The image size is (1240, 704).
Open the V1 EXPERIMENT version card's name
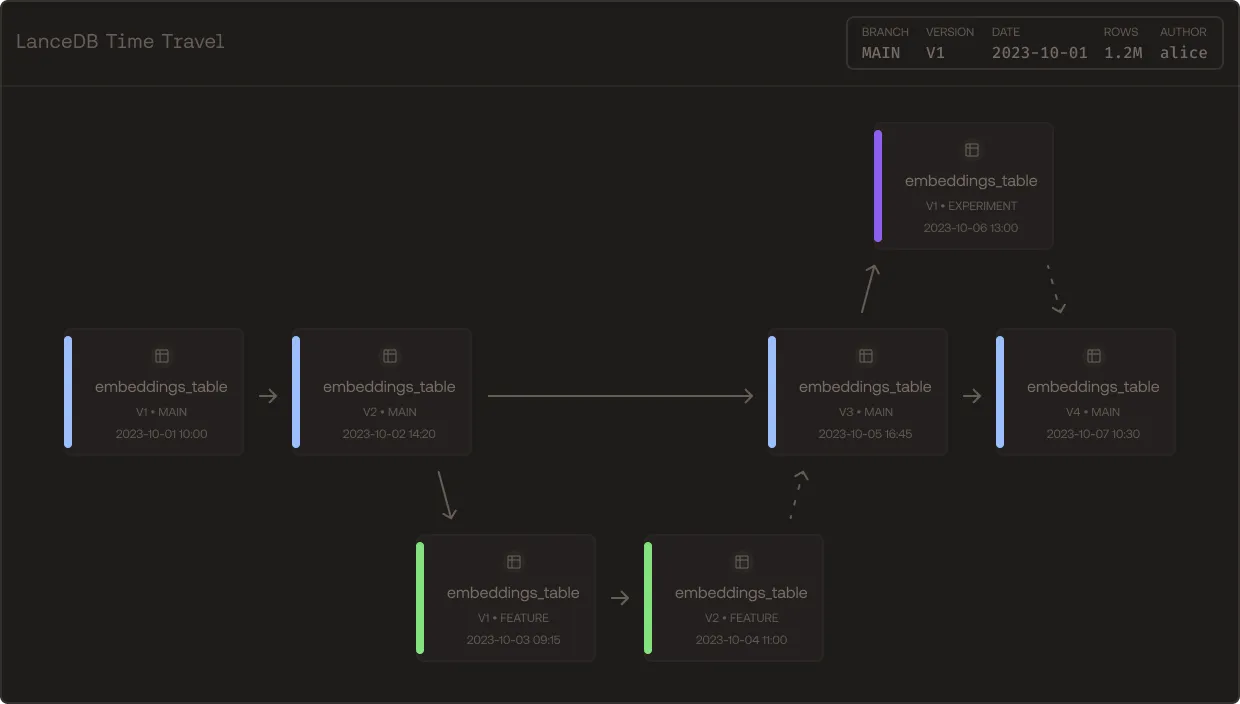(x=971, y=181)
